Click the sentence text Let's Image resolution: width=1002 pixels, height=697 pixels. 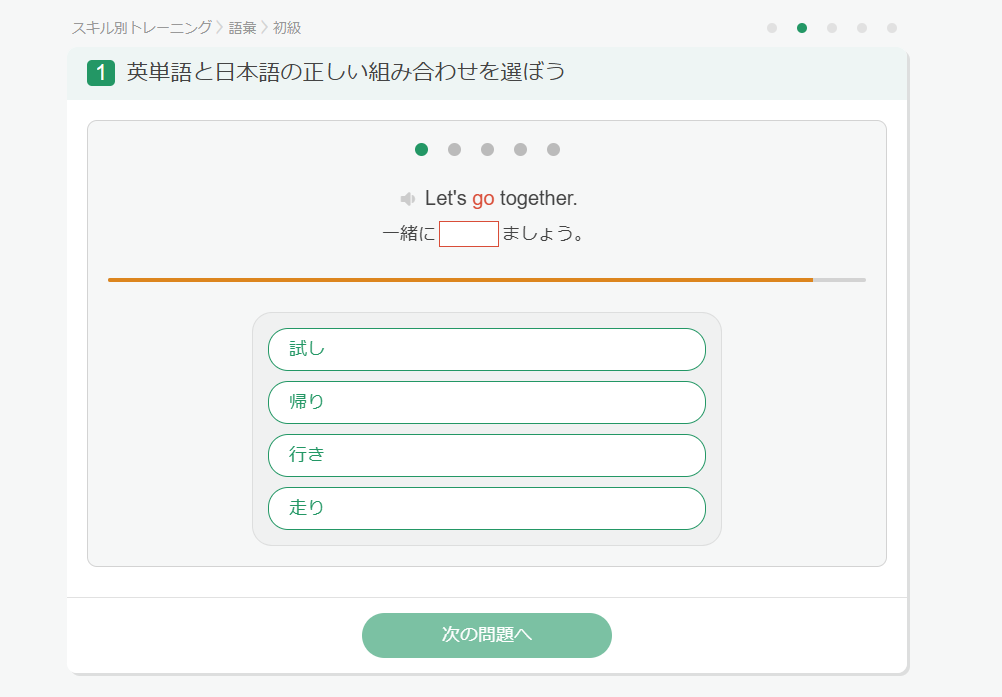pos(445,198)
